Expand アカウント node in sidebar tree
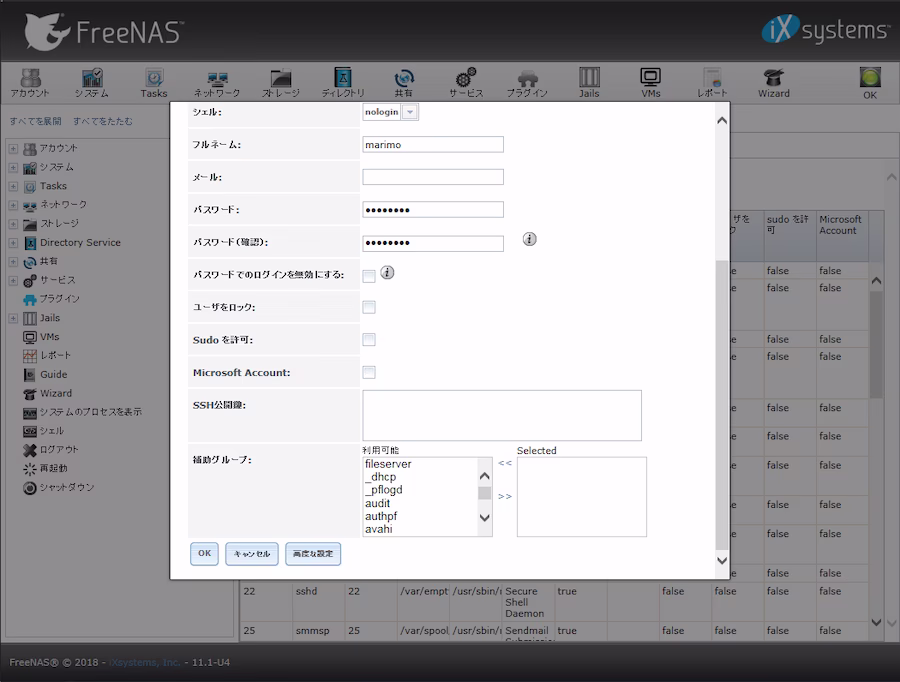Viewport: 900px width, 682px height. (13, 148)
